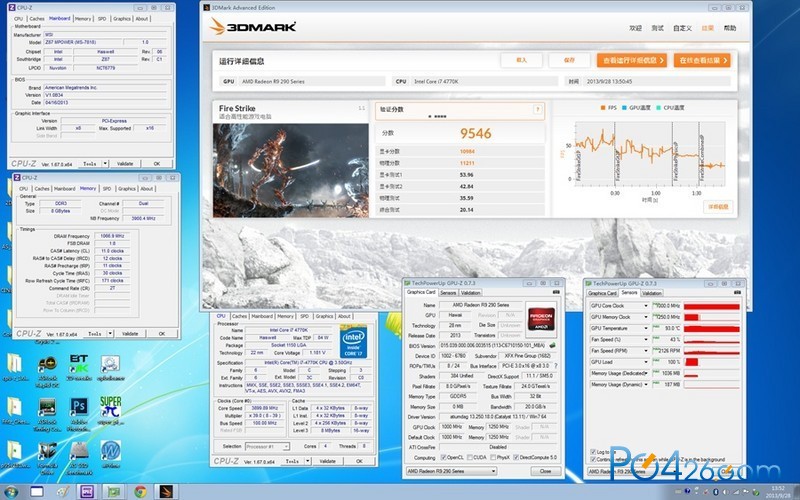Click the GPU Temperature red sensor graph
Screen dimensions: 800x500
pos(712,329)
